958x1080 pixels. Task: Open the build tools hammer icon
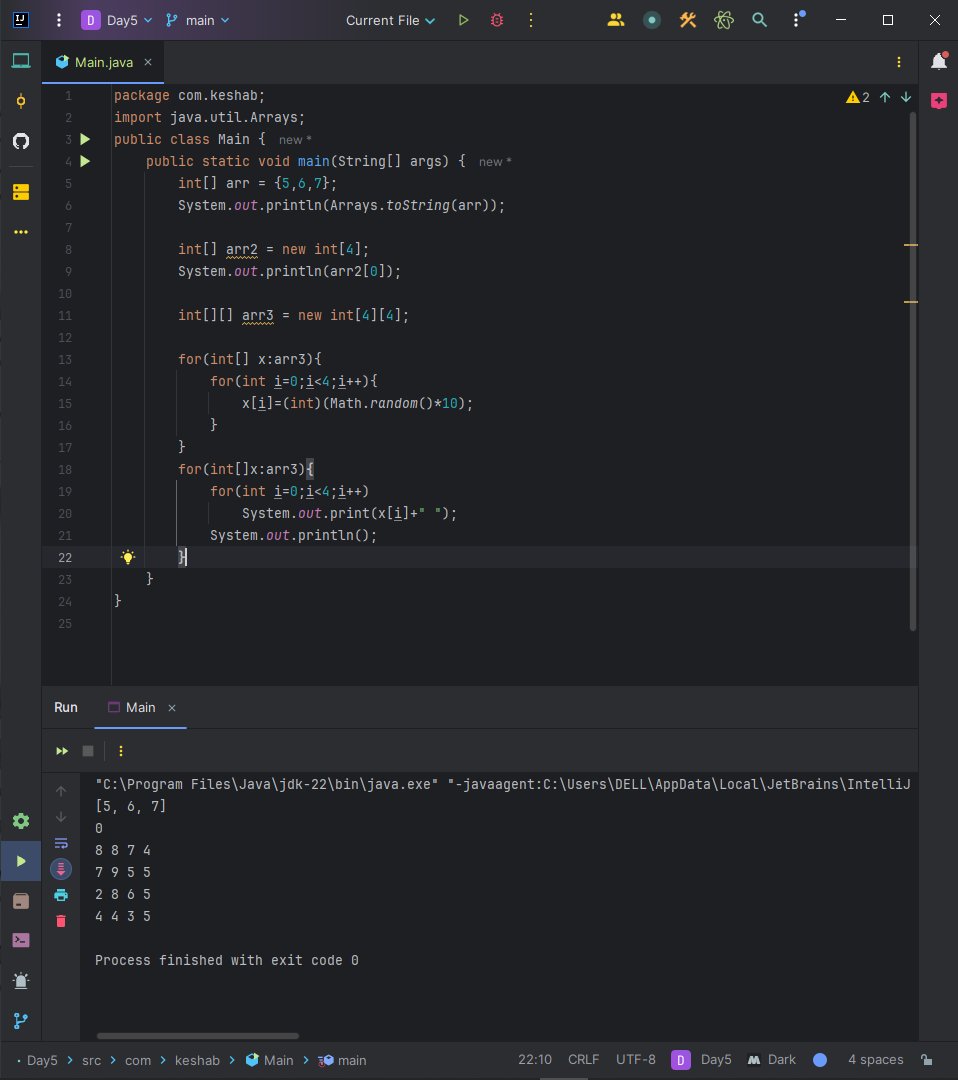(x=687, y=21)
